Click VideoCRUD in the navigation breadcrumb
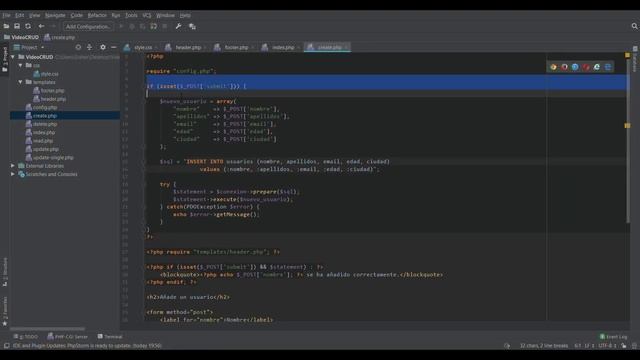The image size is (640, 360). pyautogui.click(x=21, y=37)
